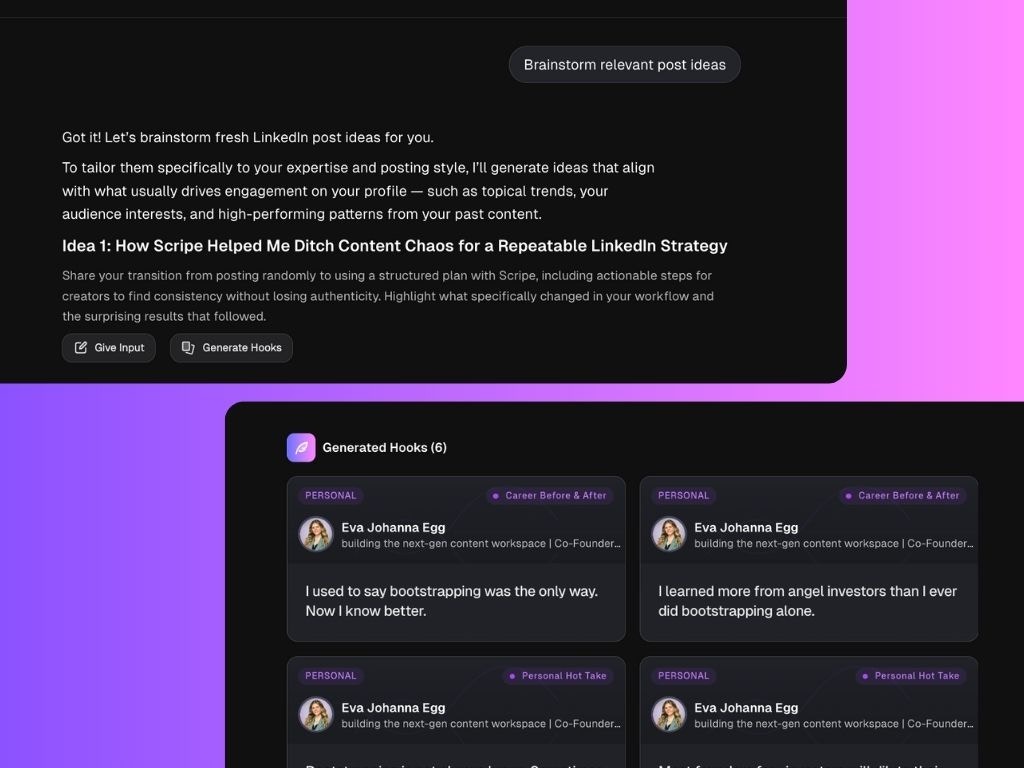Click Eva Johanna Egg name on first card
This screenshot has width=1024, height=768.
click(393, 527)
